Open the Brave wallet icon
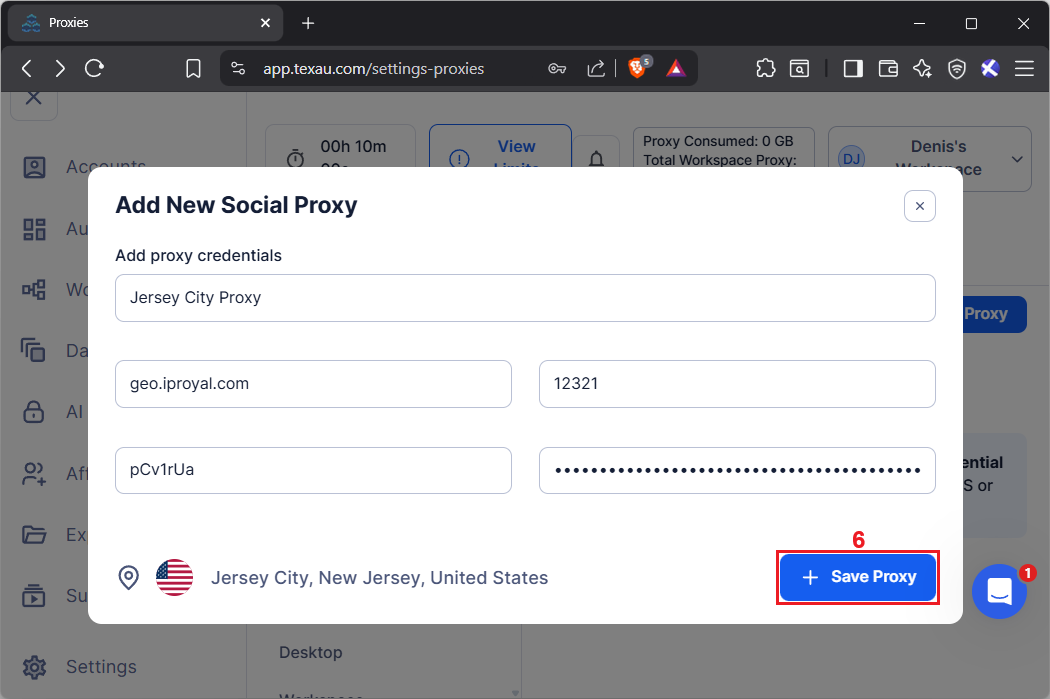 (x=888, y=68)
